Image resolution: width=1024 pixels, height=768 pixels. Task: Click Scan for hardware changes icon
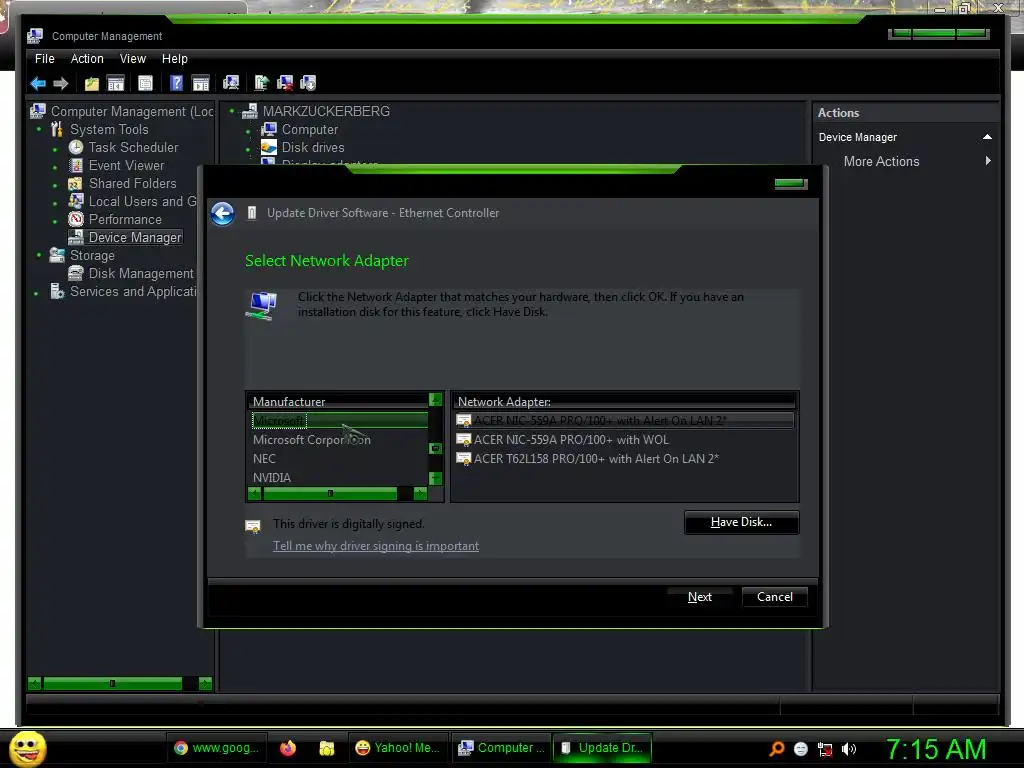point(231,83)
